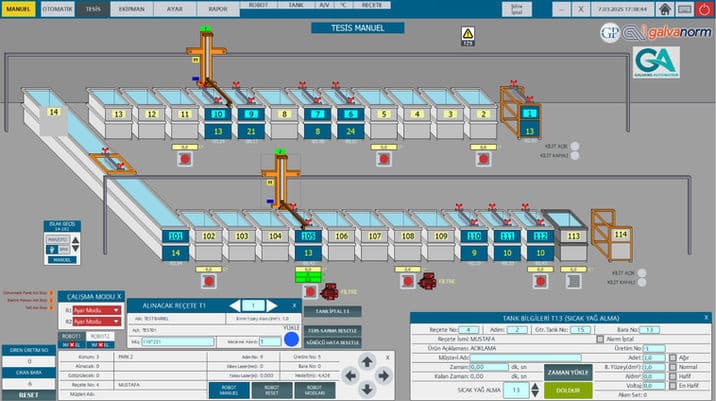Open the R1 Ayar Modu dropdown
The height and width of the screenshot is (401, 716).
95,310
